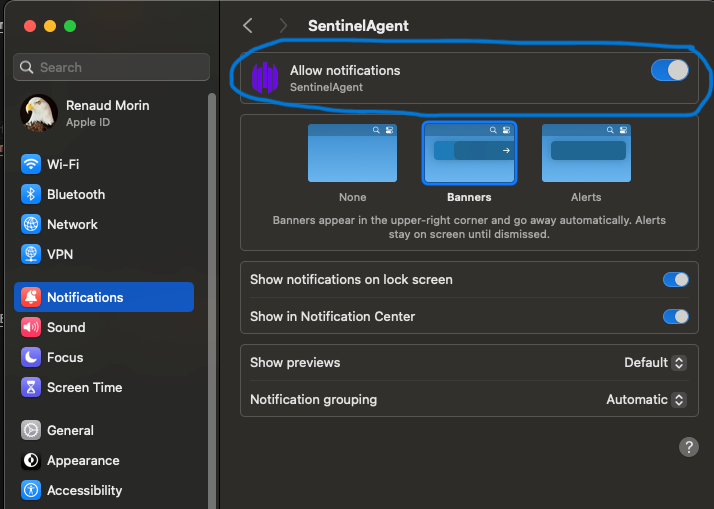Click the back arrow button
This screenshot has width=714, height=509.
click(248, 26)
